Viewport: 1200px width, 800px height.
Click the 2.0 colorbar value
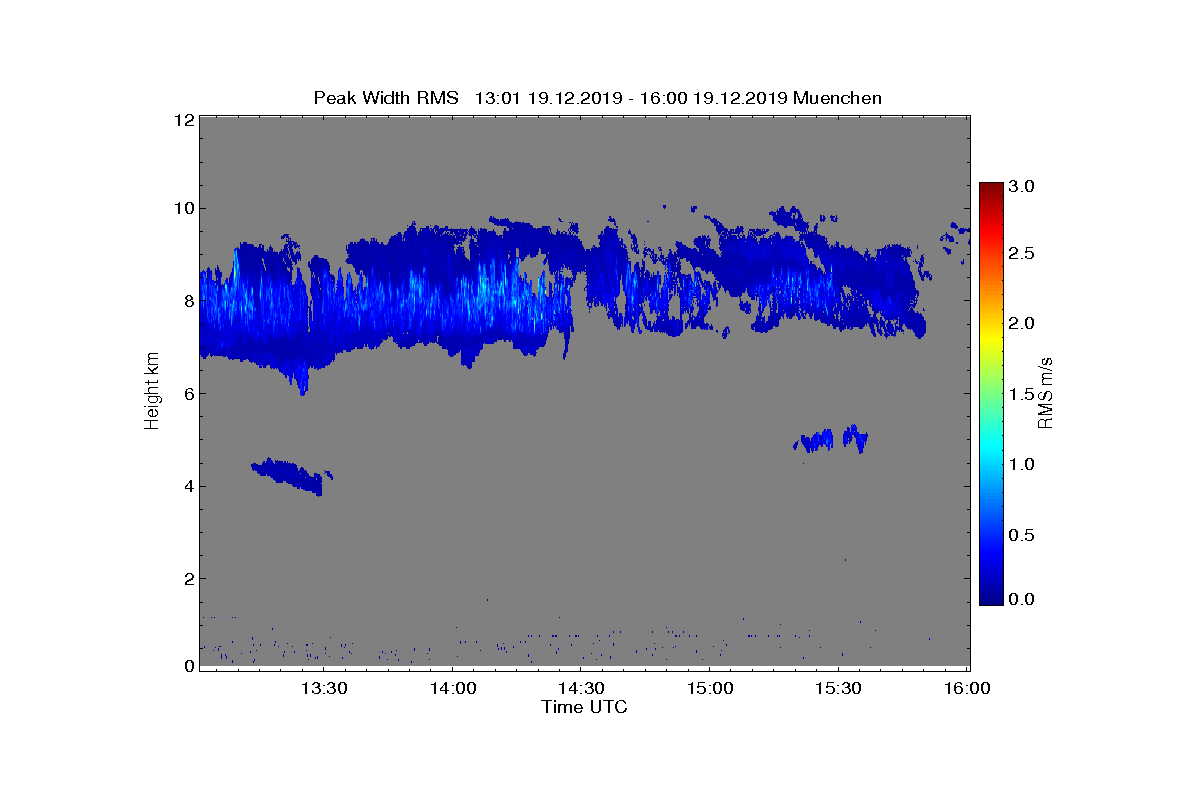(1021, 324)
